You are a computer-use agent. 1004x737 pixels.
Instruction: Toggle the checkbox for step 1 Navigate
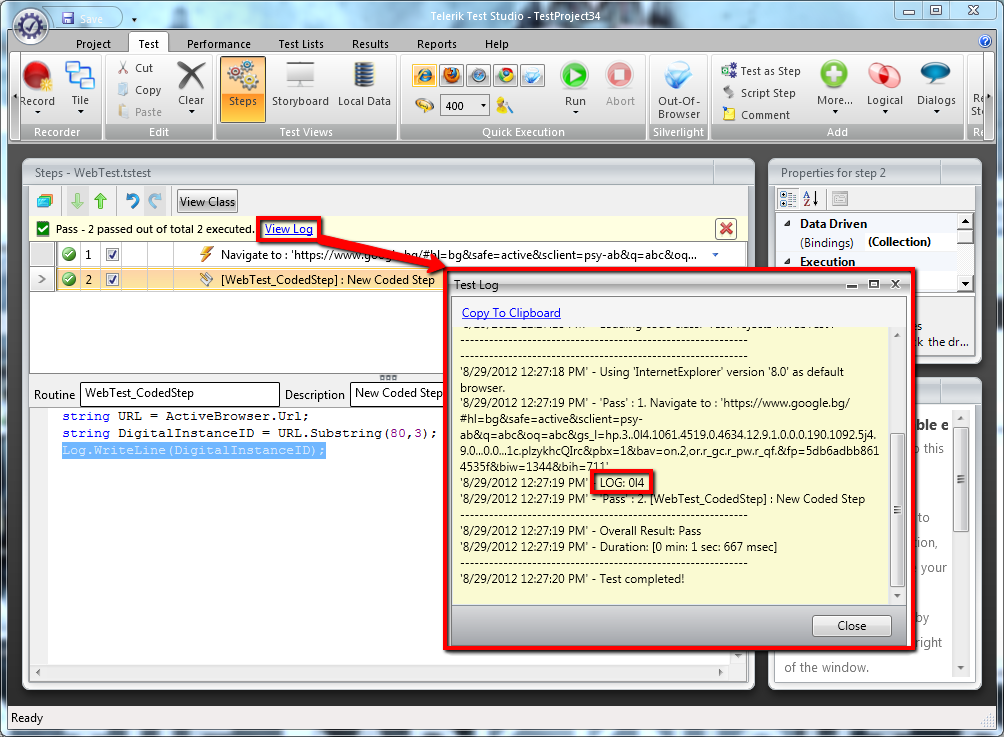pos(112,254)
